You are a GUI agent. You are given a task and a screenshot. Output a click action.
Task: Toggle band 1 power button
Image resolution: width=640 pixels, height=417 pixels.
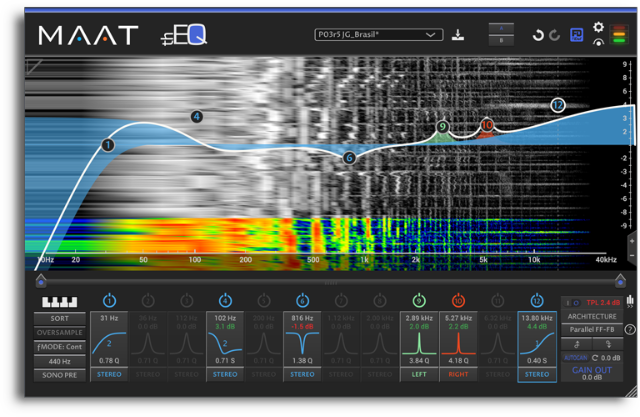109,301
